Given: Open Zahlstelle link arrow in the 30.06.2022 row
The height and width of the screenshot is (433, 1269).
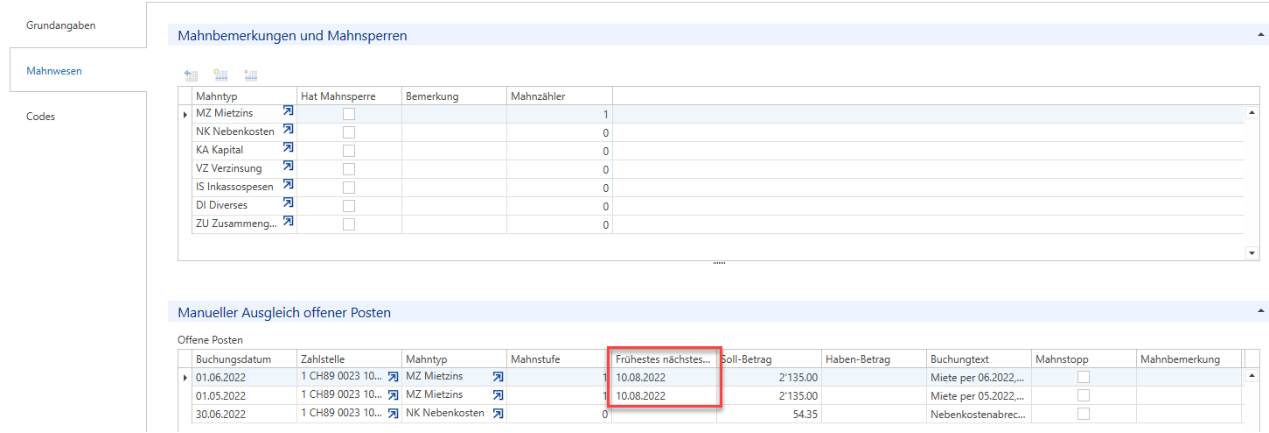Looking at the screenshot, I should pyautogui.click(x=393, y=413).
